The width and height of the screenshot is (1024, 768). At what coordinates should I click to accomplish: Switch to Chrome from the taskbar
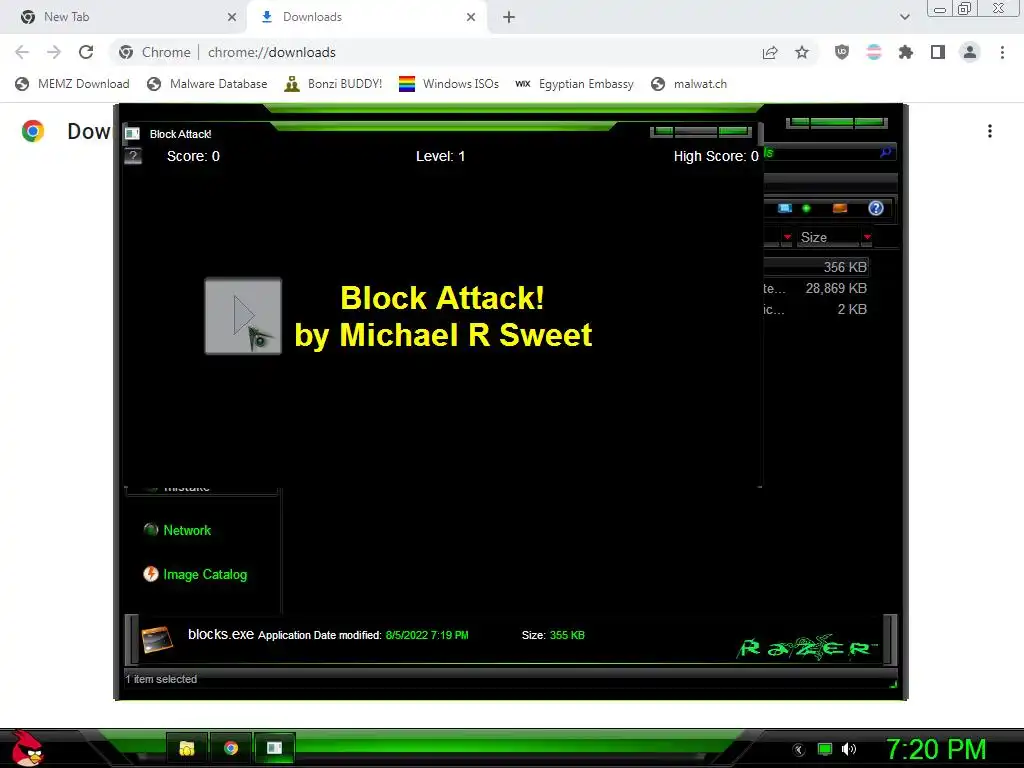[231, 748]
